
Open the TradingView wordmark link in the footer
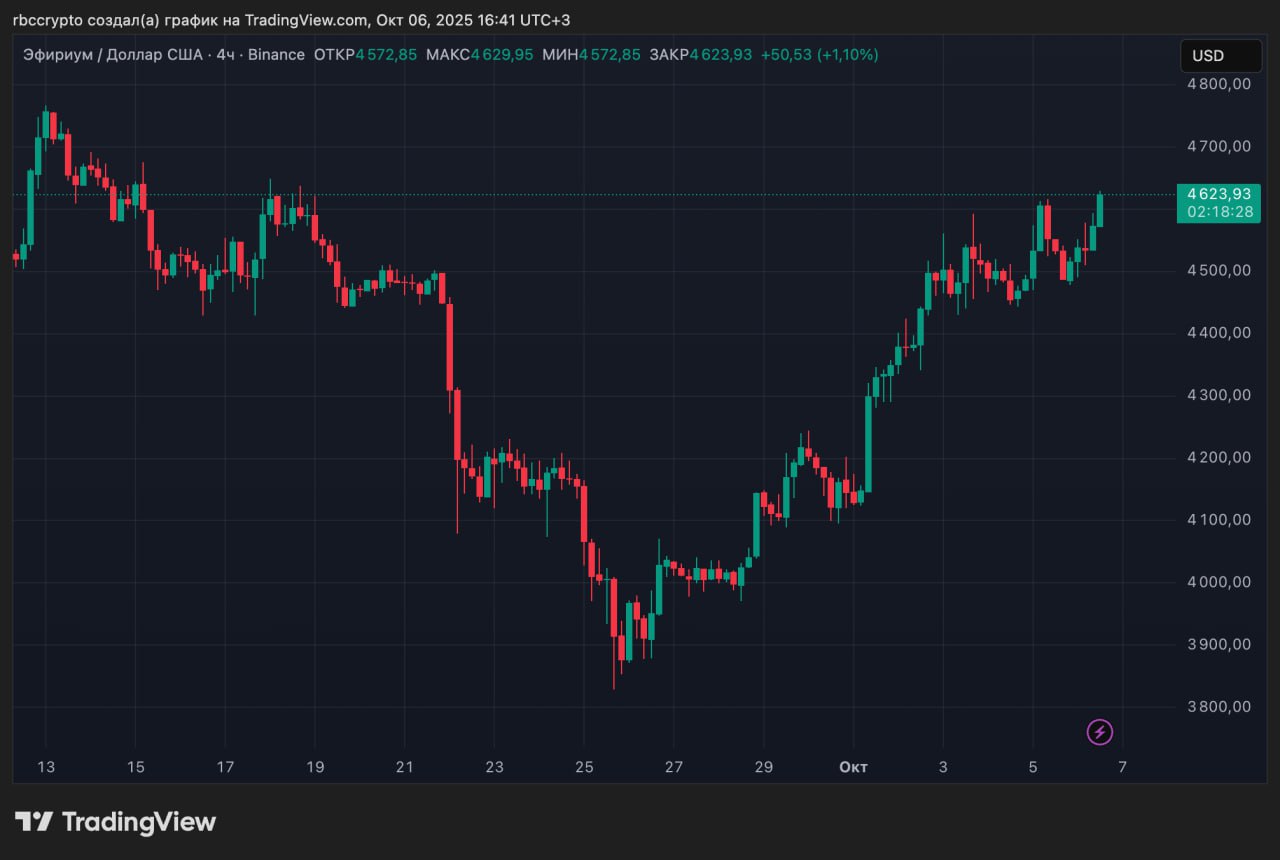139,822
